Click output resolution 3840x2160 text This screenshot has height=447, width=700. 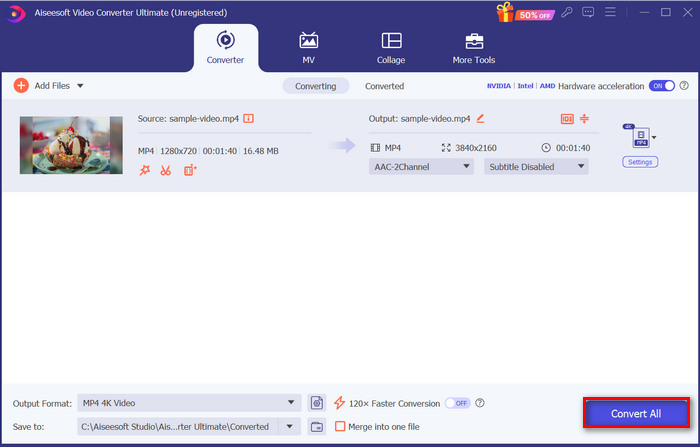(x=475, y=148)
